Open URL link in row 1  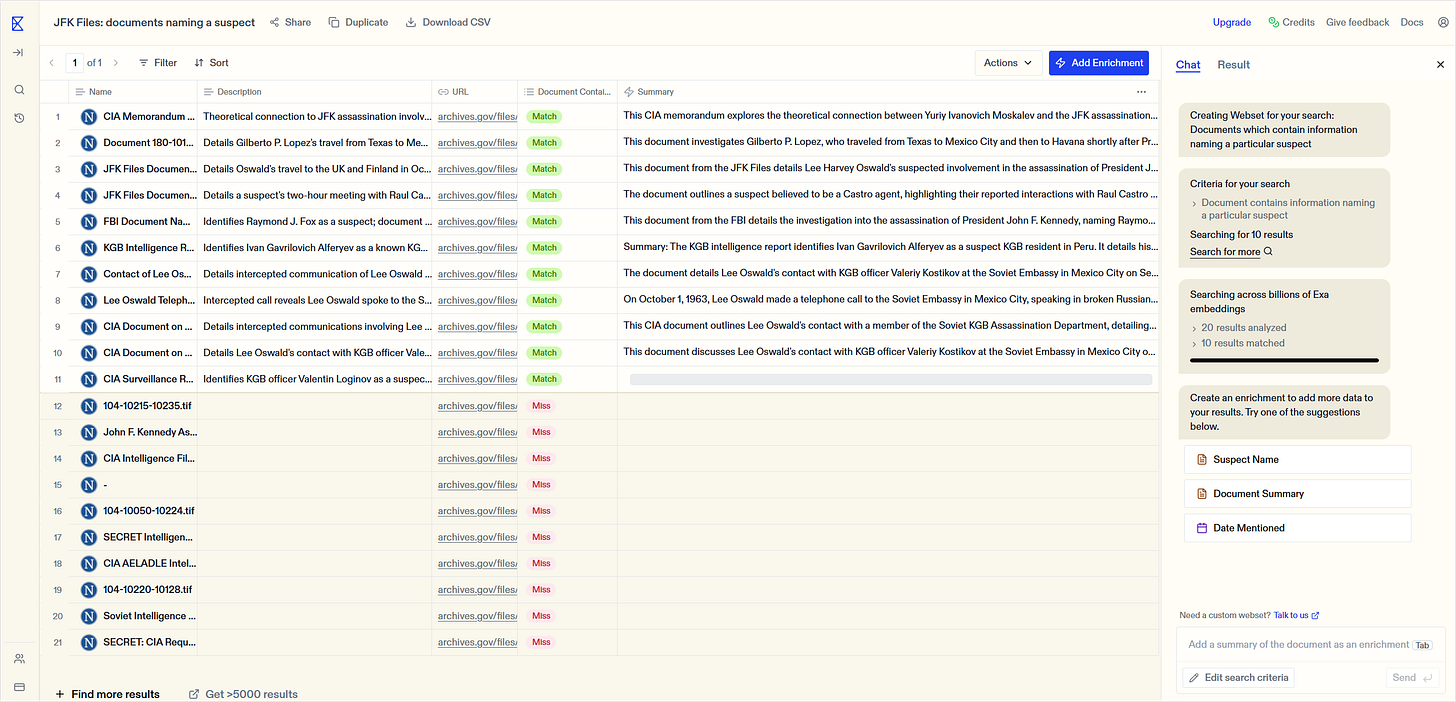tap(477, 116)
